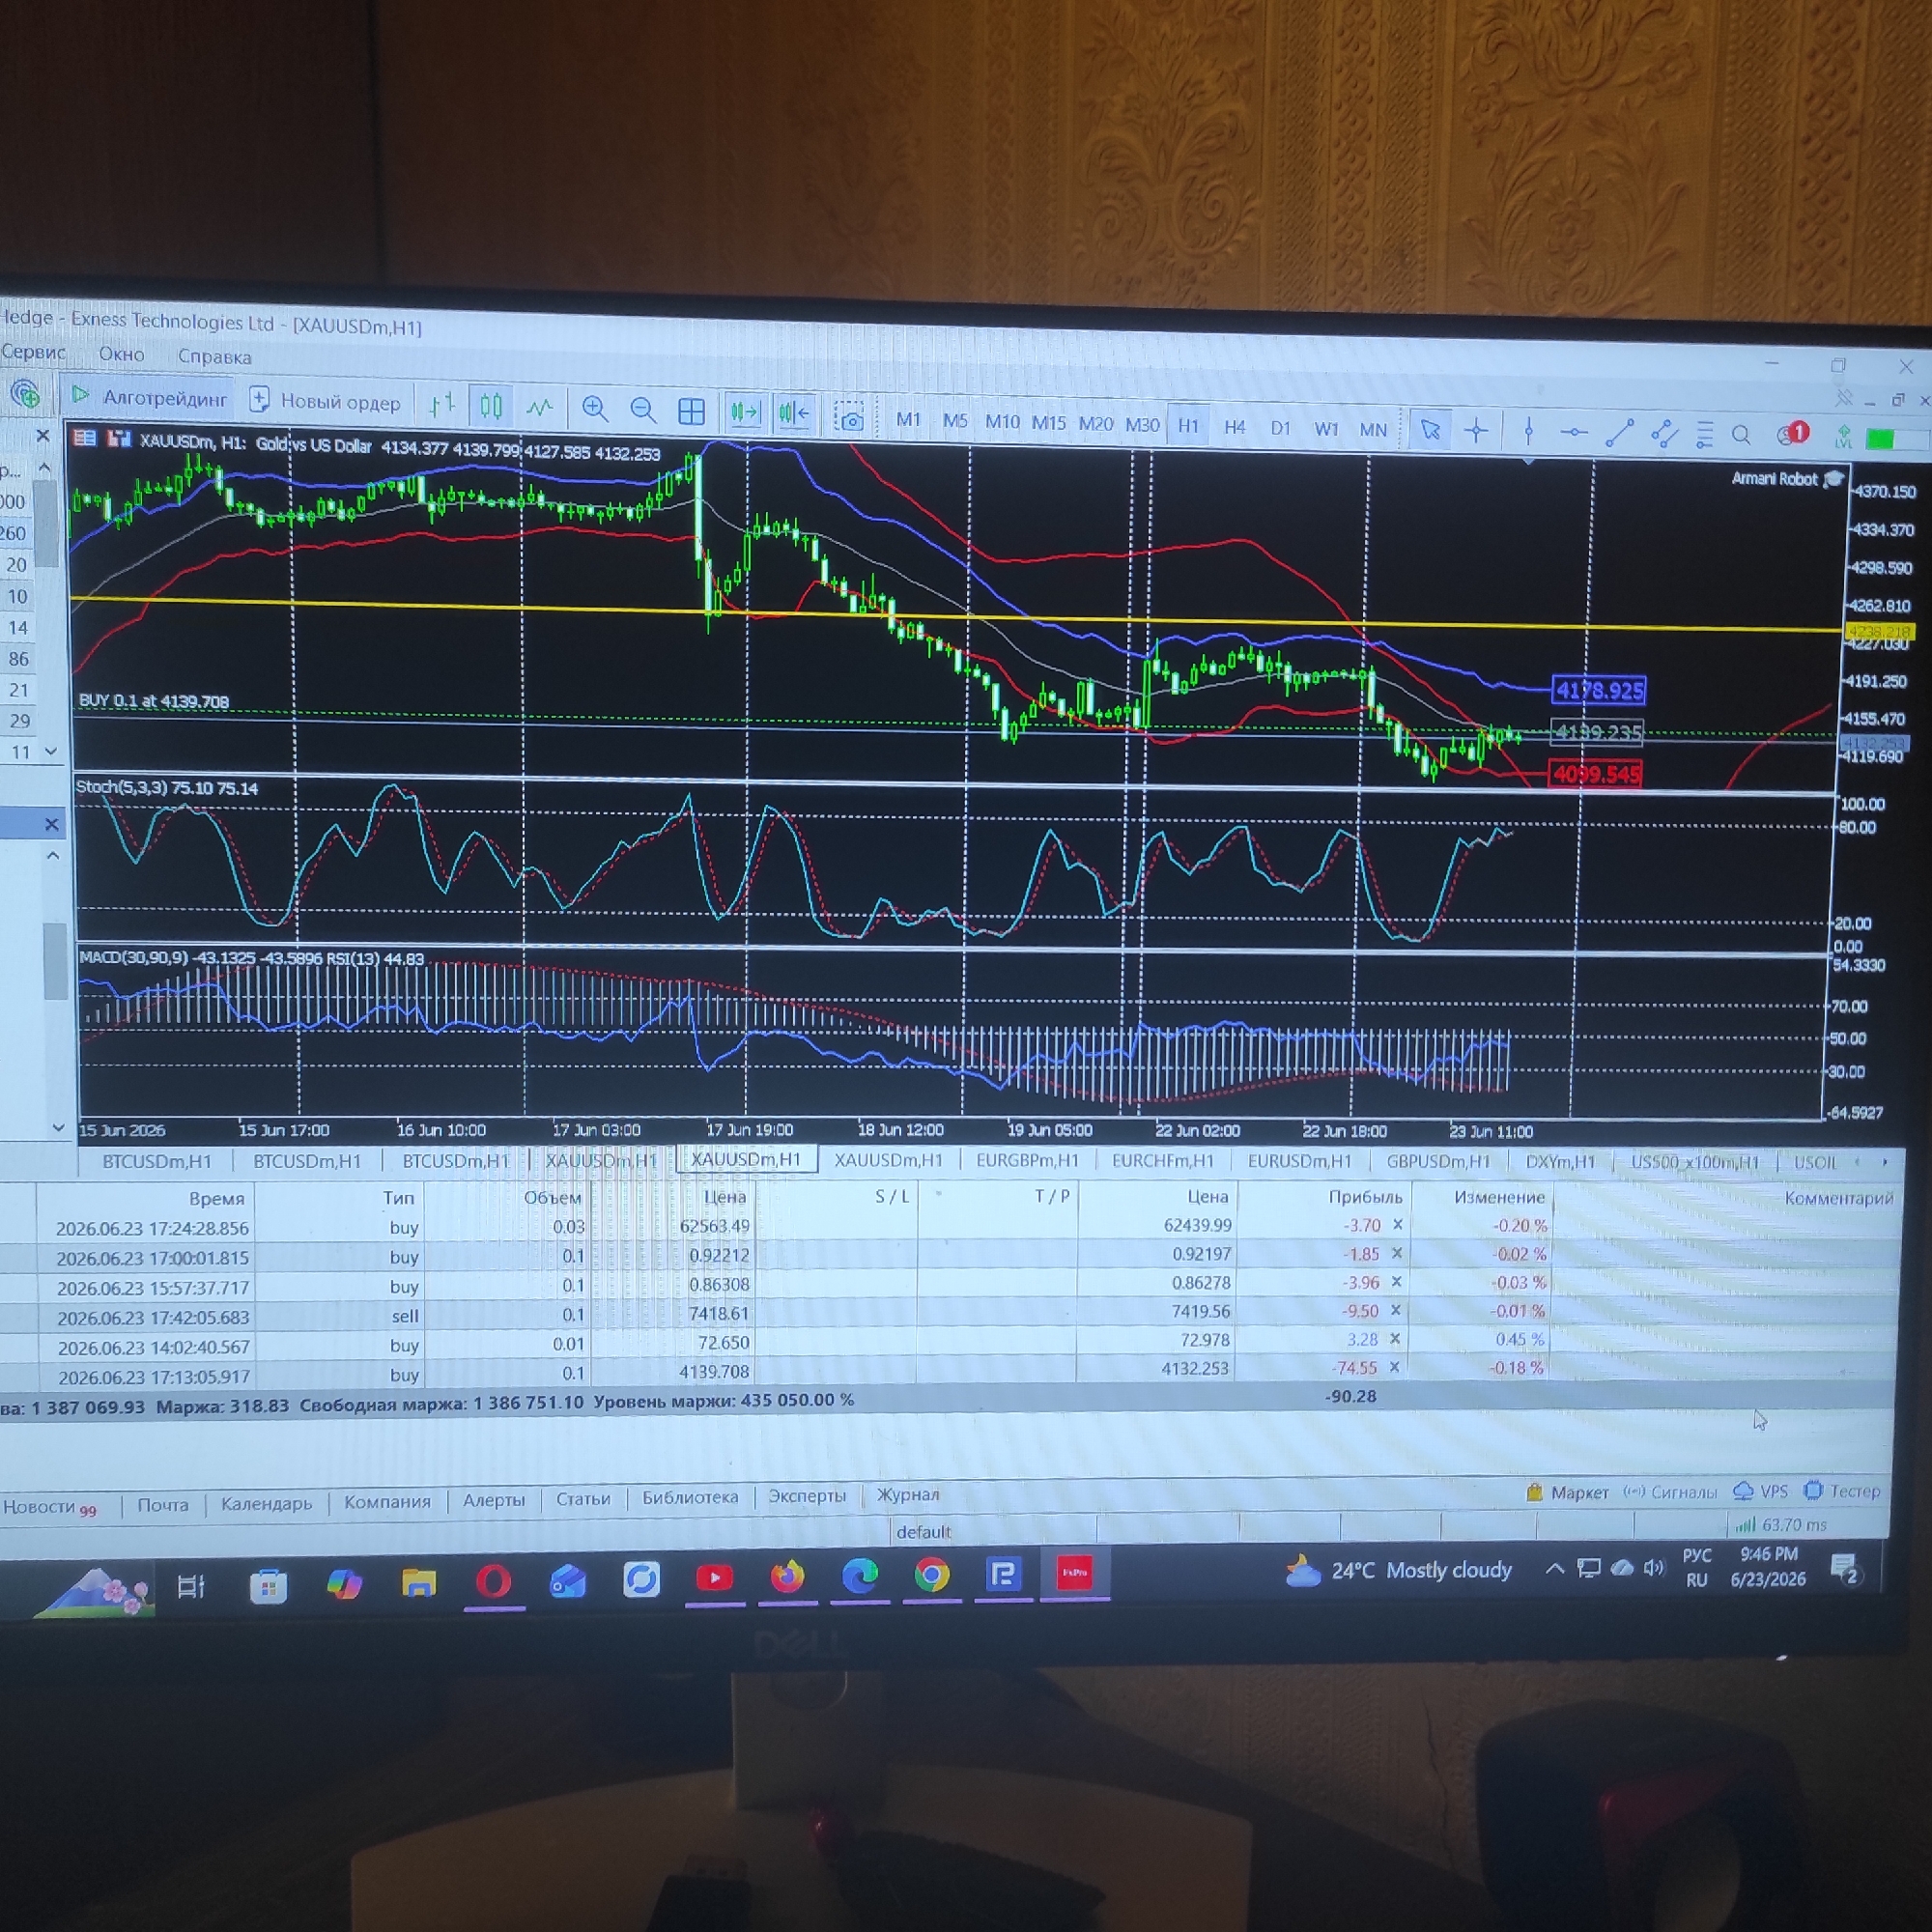Switch to the EURUSDm,H1 chart tab
The height and width of the screenshot is (1932, 1932).
point(1298,1161)
